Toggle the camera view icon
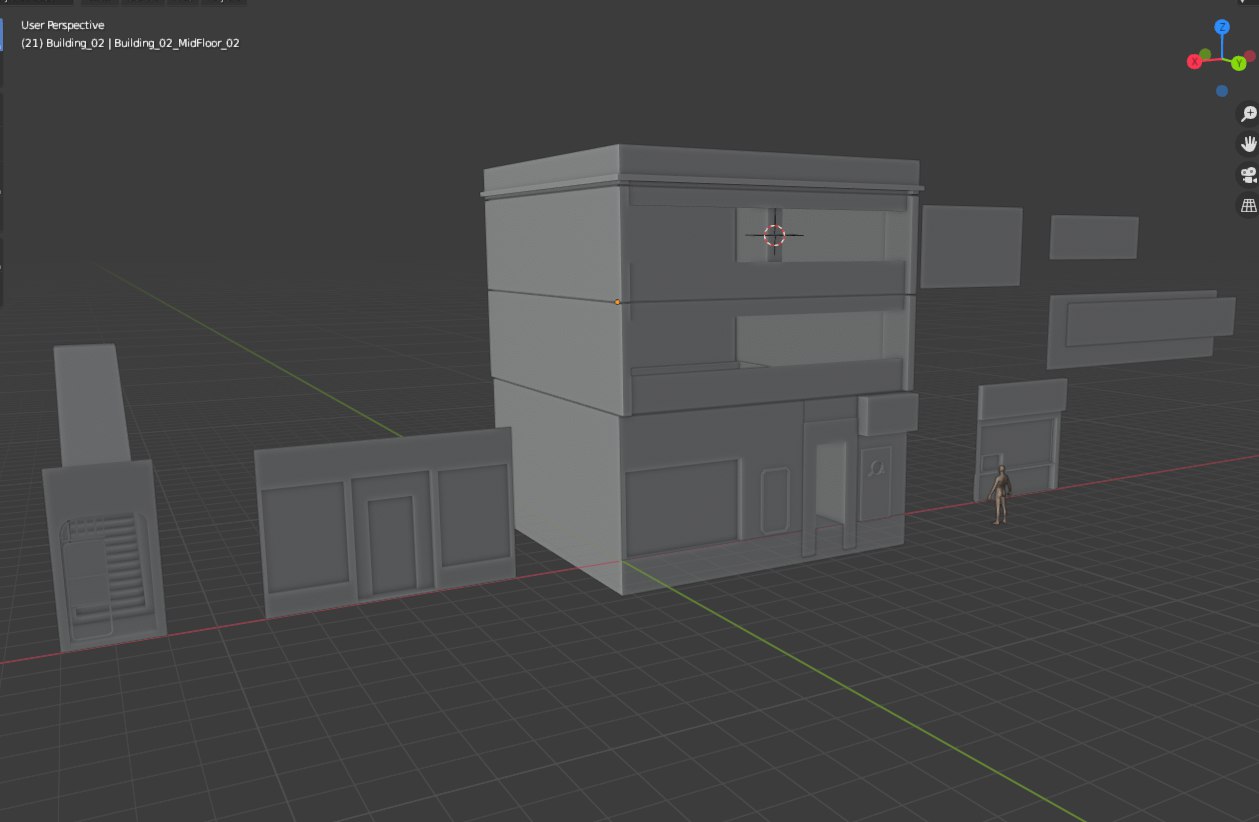Viewport: 1259px width, 822px height. coord(1248,175)
